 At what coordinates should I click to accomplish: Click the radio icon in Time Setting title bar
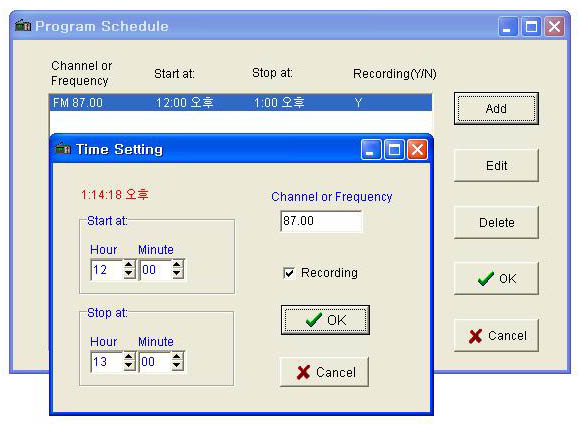(x=63, y=149)
